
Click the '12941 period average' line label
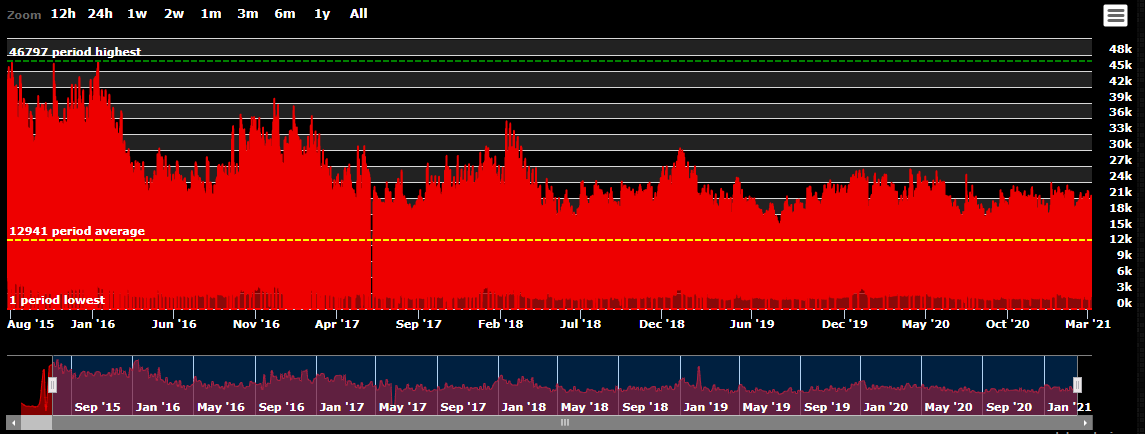click(x=77, y=231)
